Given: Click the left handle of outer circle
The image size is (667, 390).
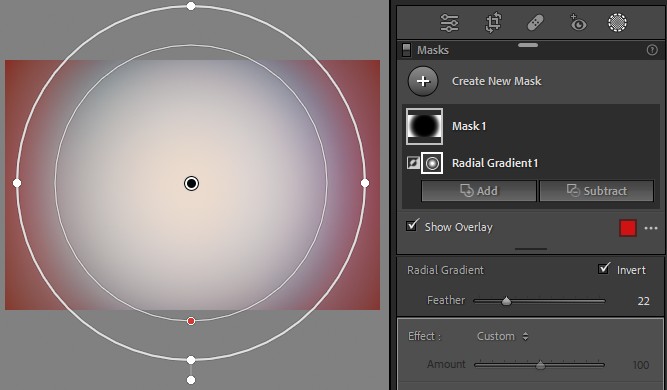Looking at the screenshot, I should coord(17,183).
